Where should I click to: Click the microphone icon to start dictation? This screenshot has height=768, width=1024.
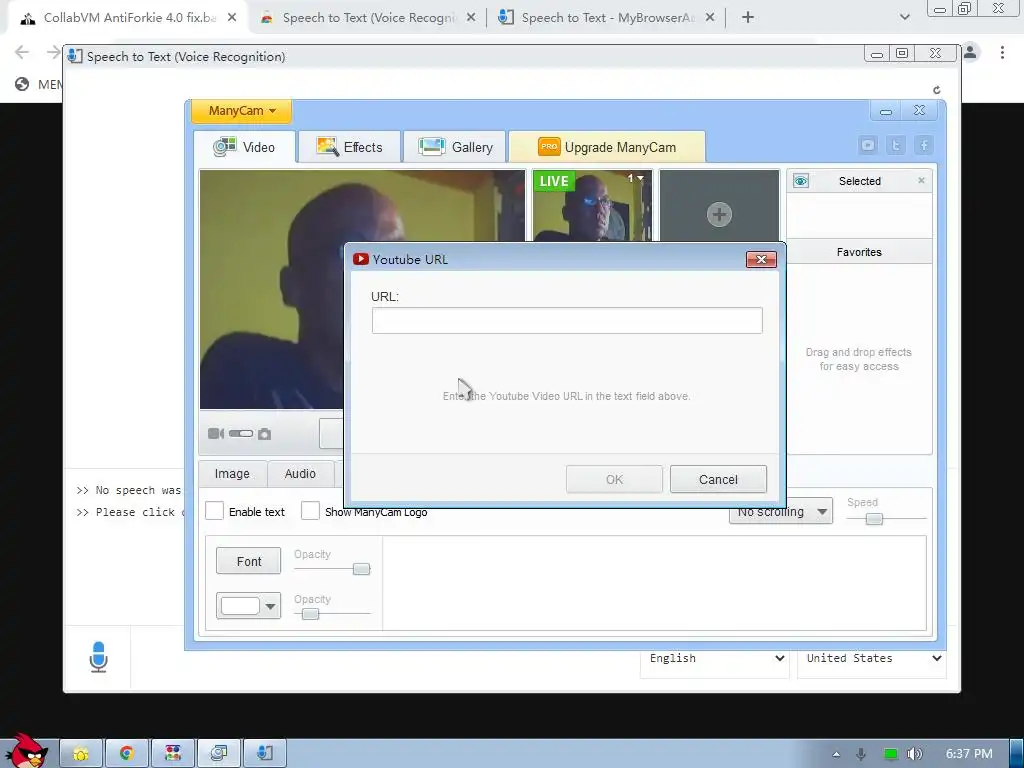[99, 657]
